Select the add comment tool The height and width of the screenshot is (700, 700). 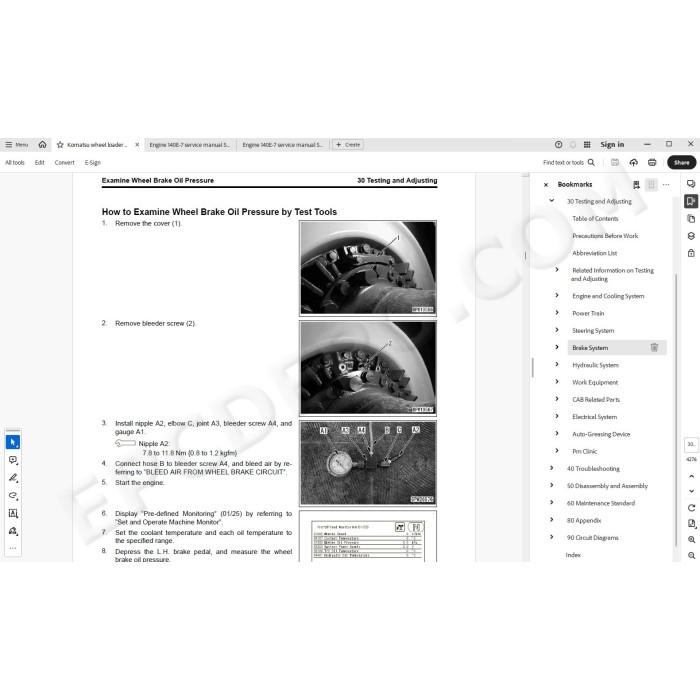tap(13, 460)
